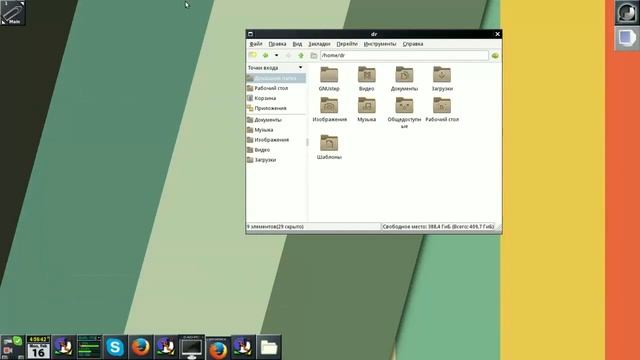Open the Инструменты menu

(380, 44)
